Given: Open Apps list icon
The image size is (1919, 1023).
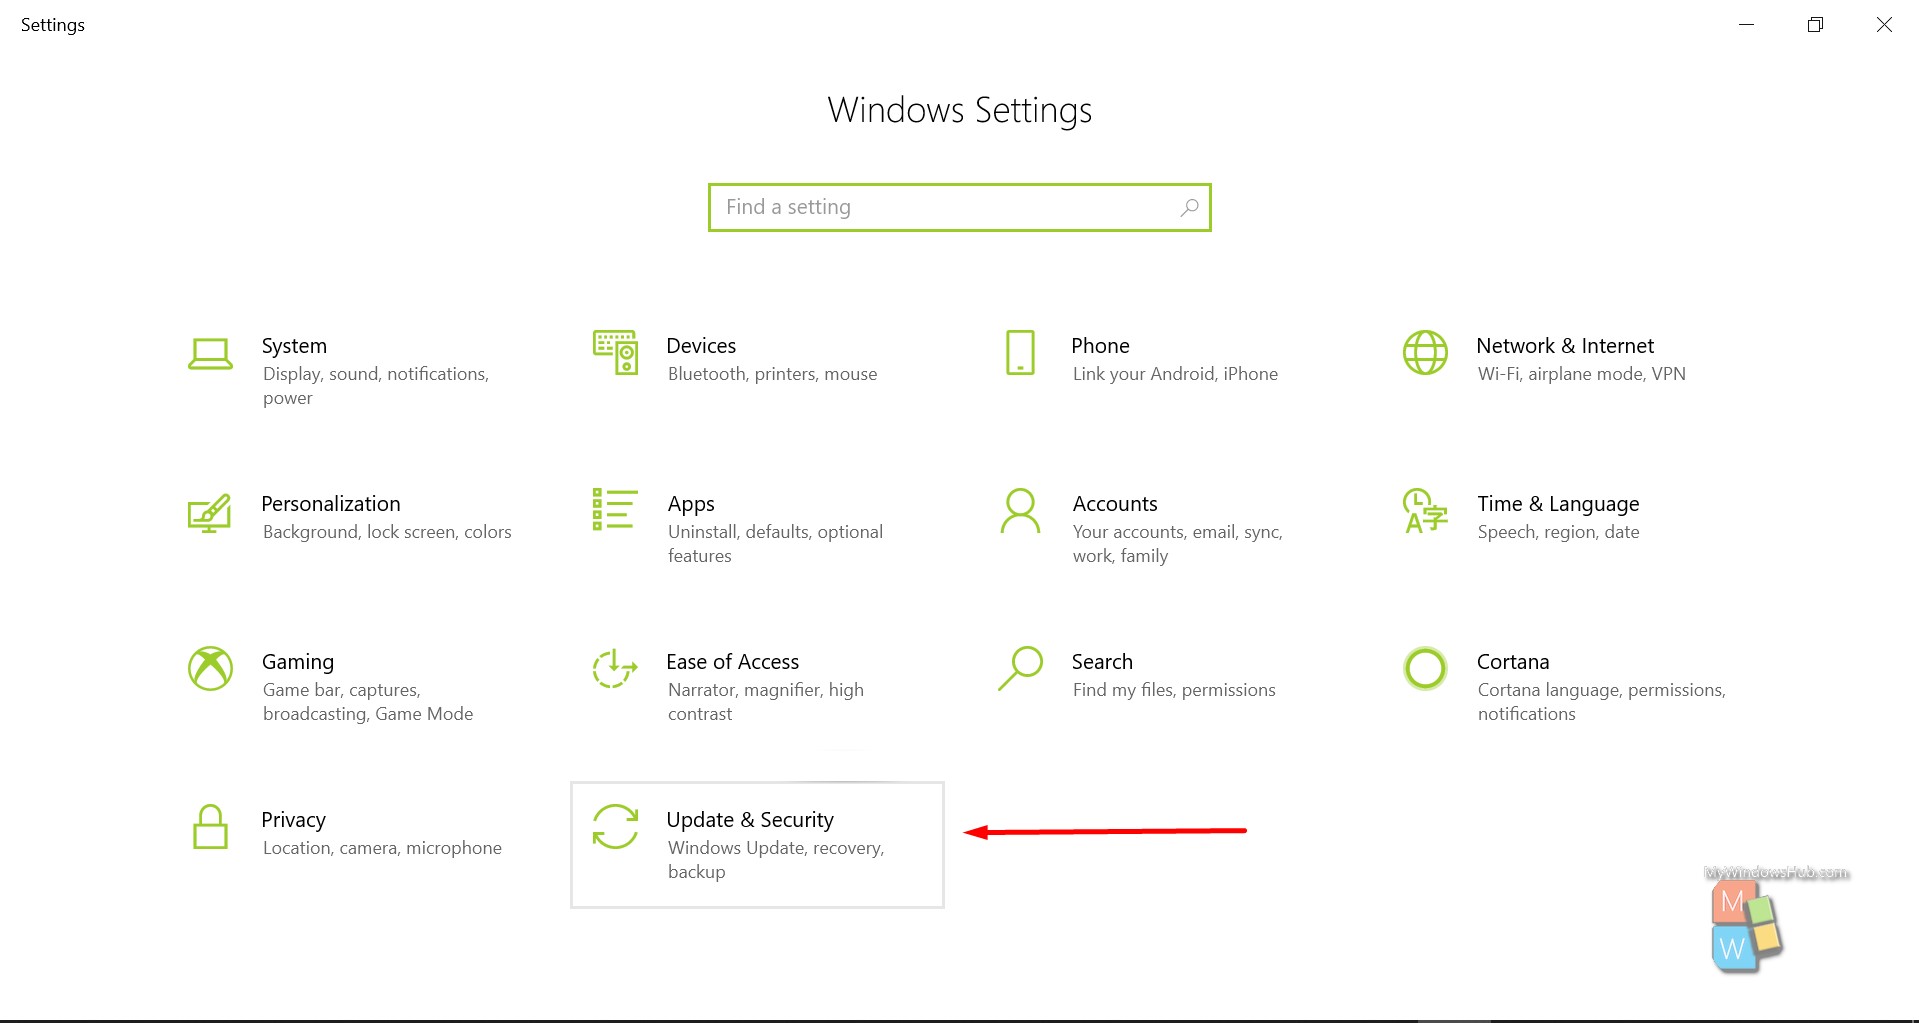Looking at the screenshot, I should point(615,509).
